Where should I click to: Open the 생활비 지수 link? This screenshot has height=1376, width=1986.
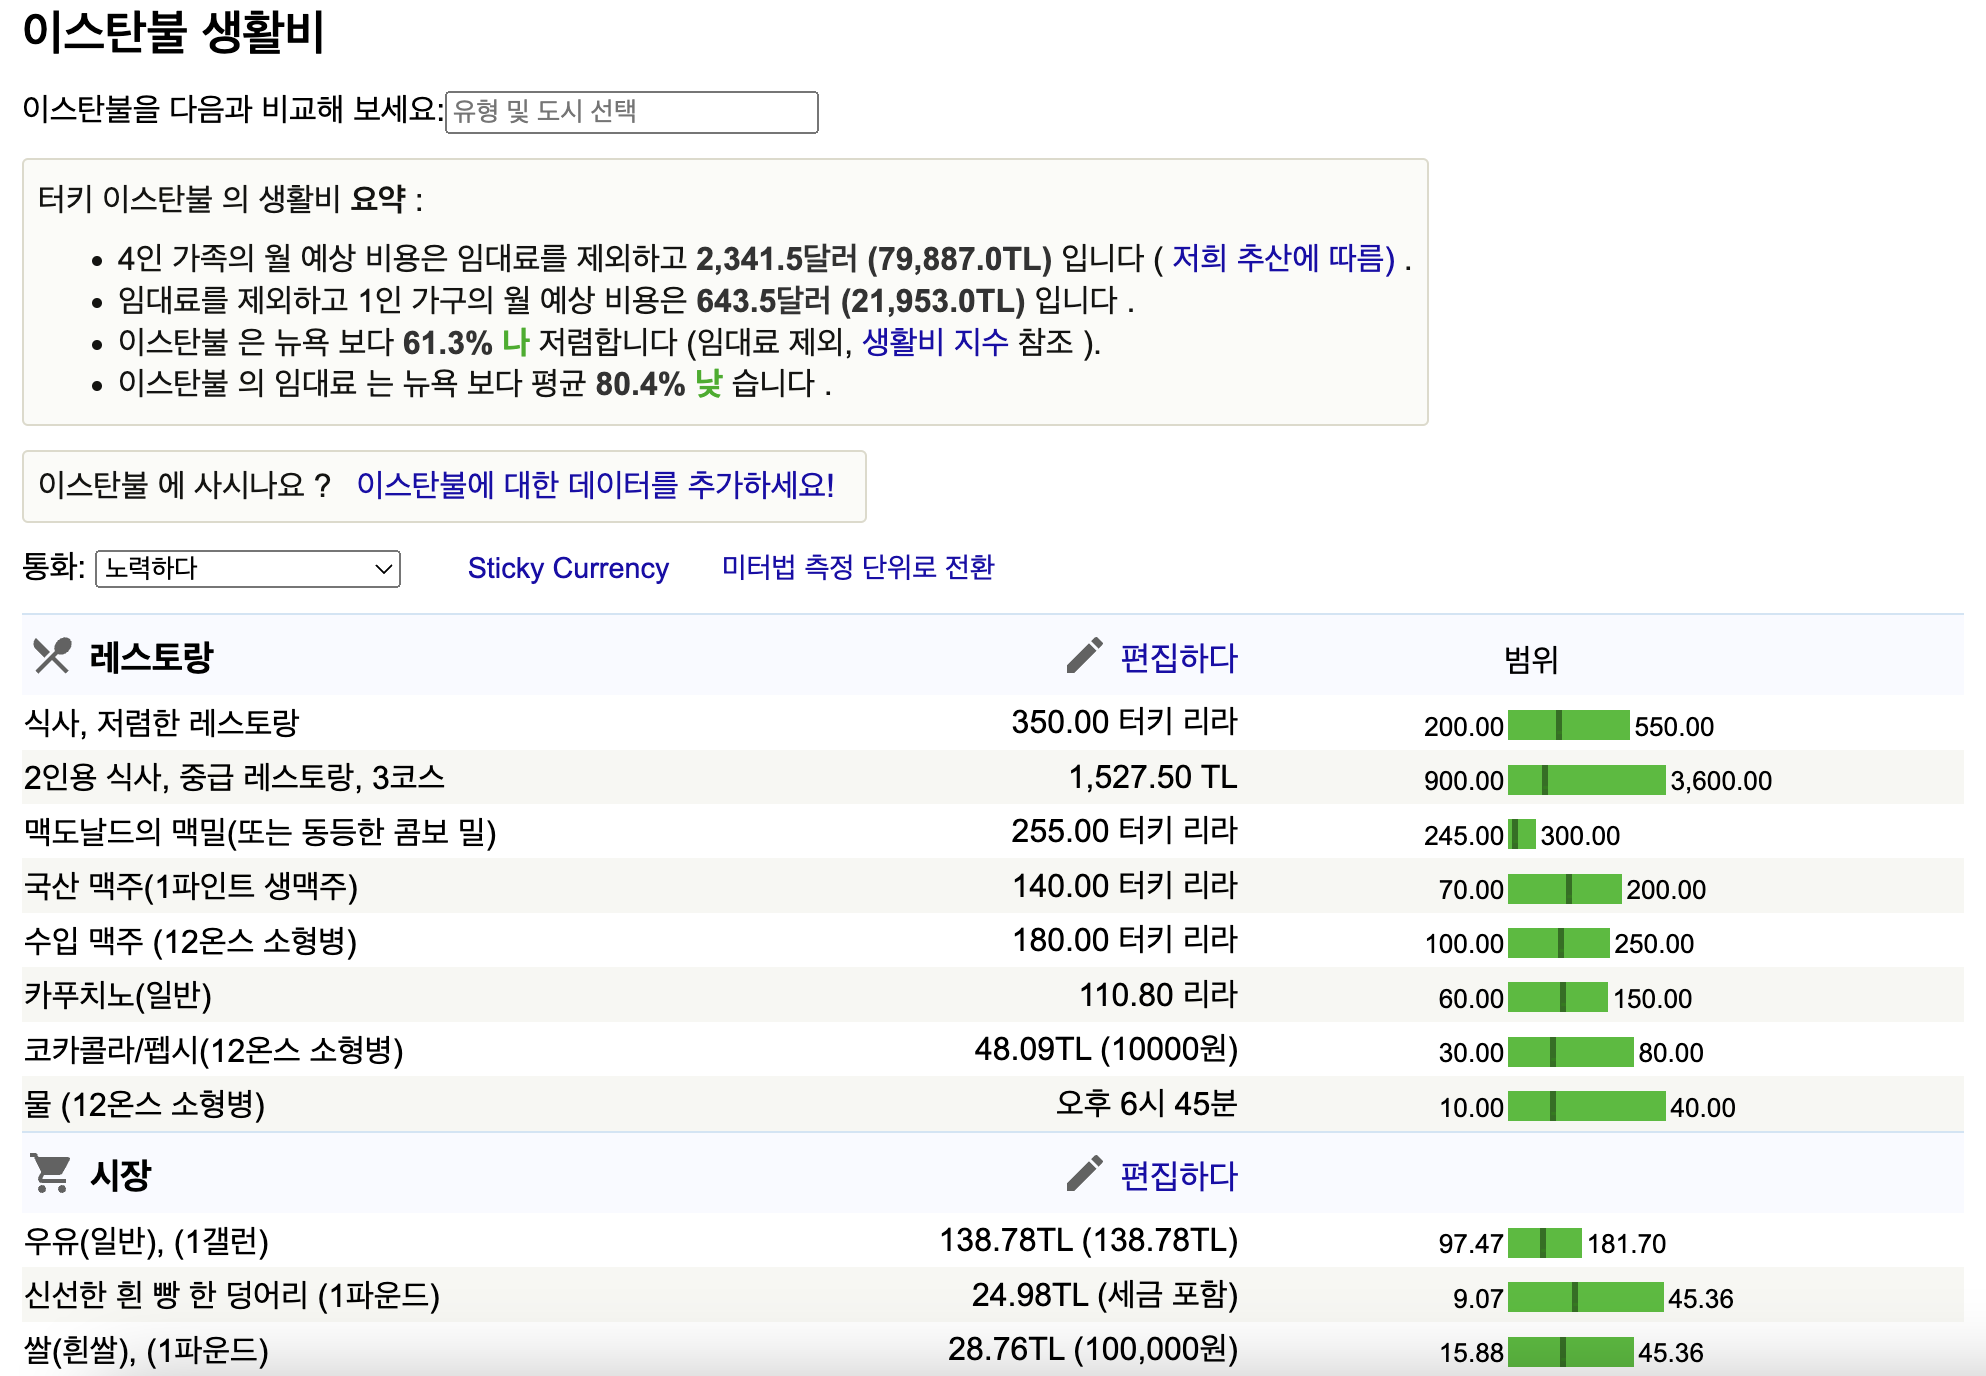coord(935,343)
